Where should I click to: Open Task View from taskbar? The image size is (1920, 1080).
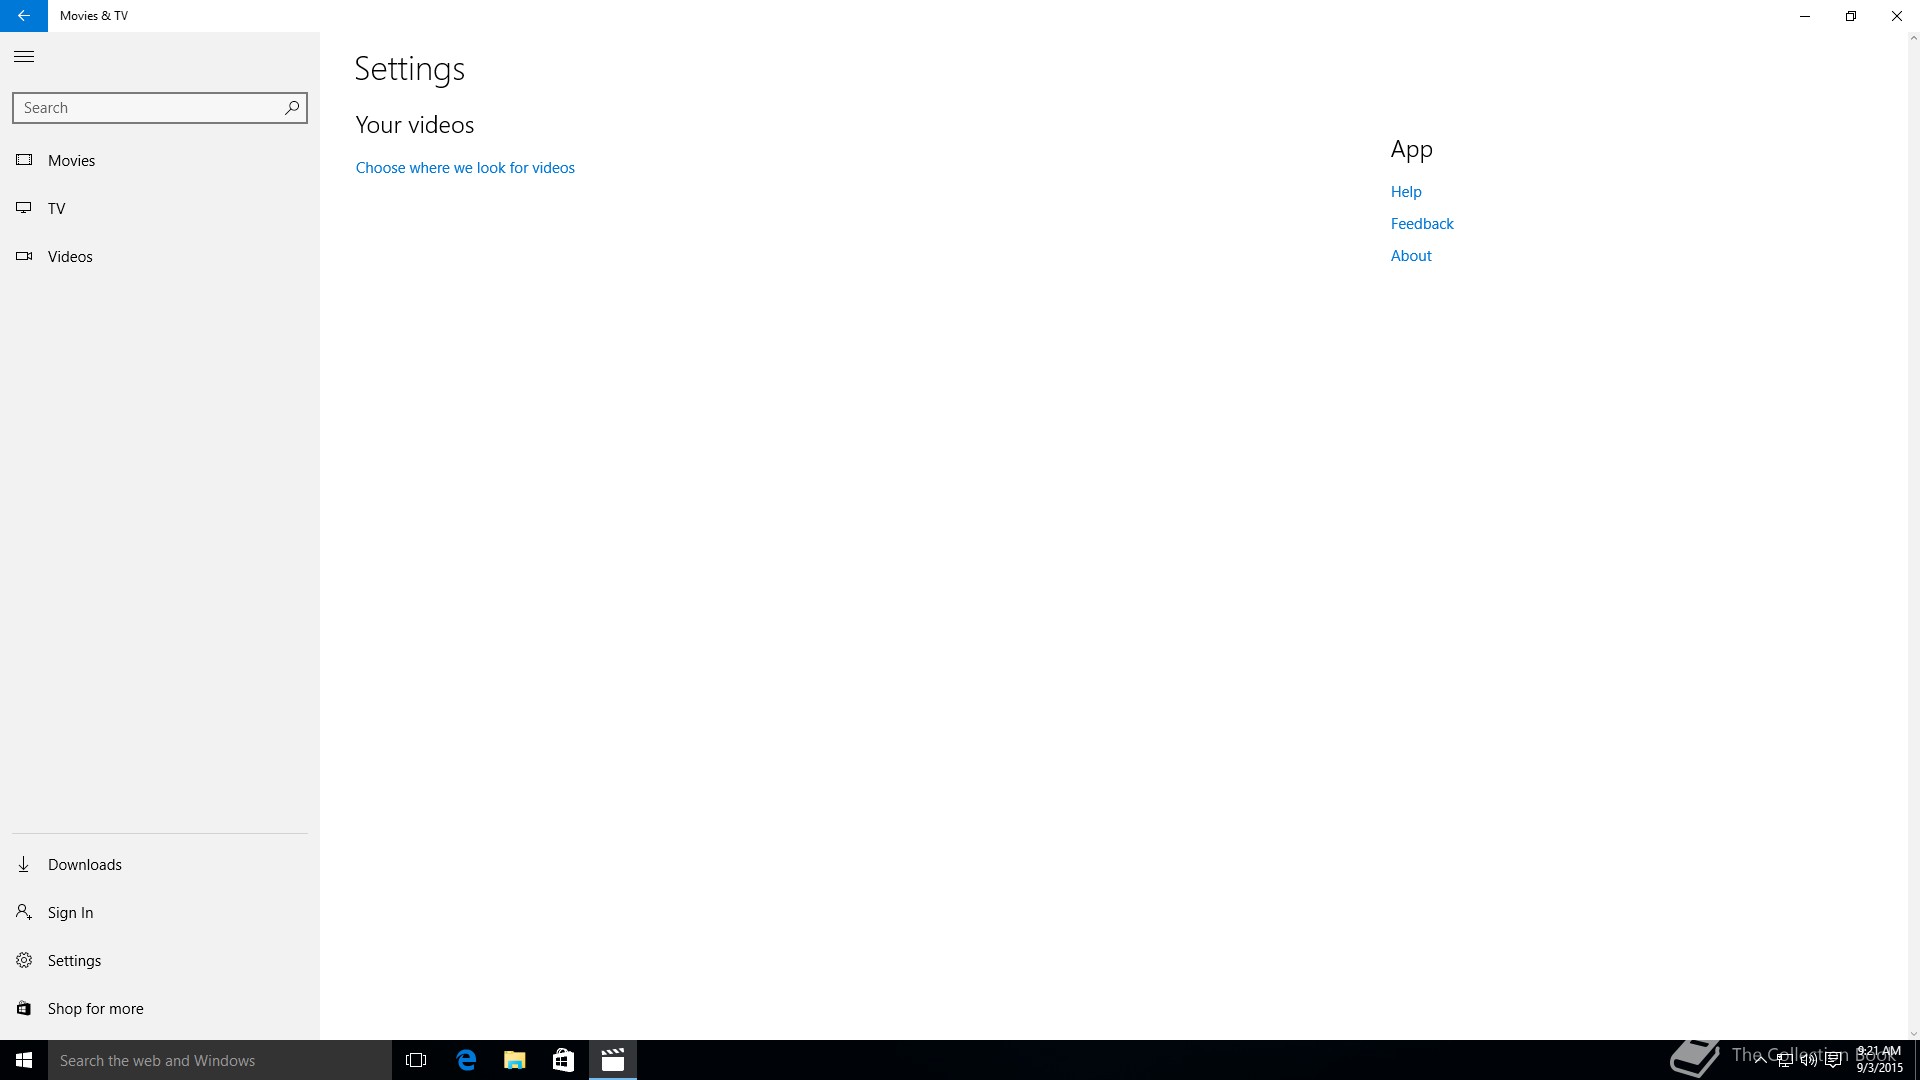[416, 1060]
